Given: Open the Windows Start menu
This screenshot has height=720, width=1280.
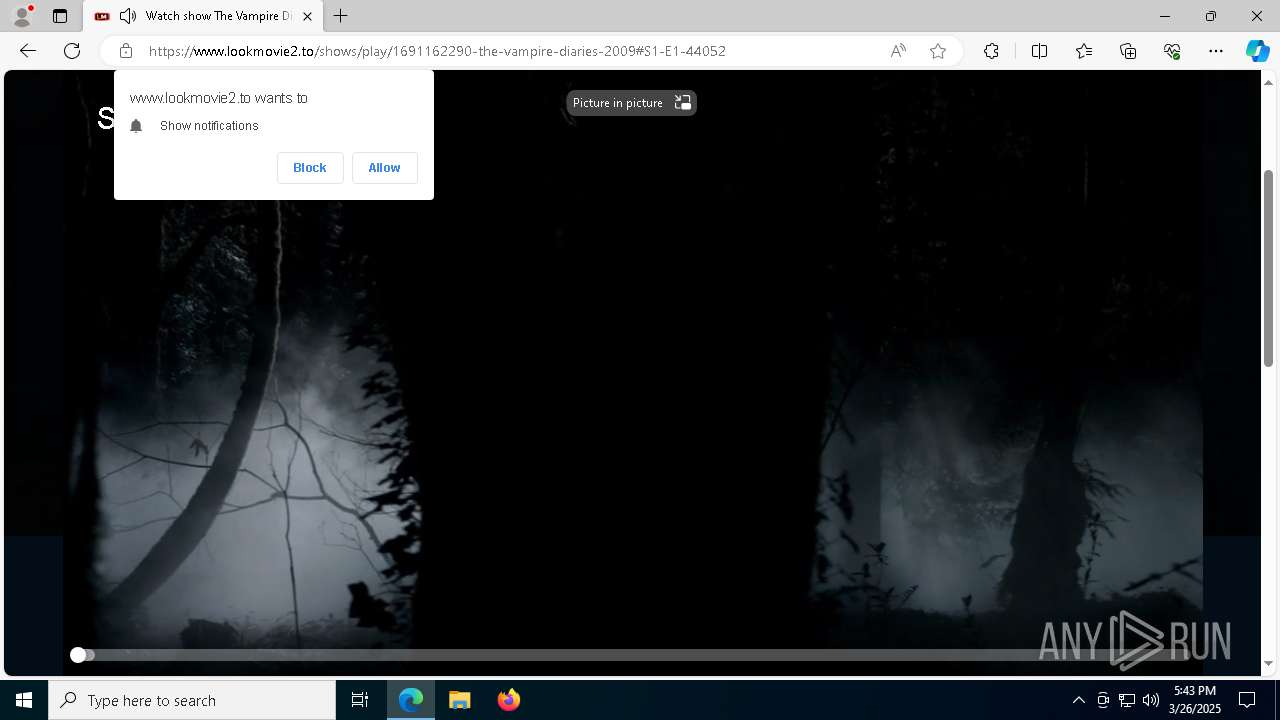Looking at the screenshot, I should [x=24, y=700].
